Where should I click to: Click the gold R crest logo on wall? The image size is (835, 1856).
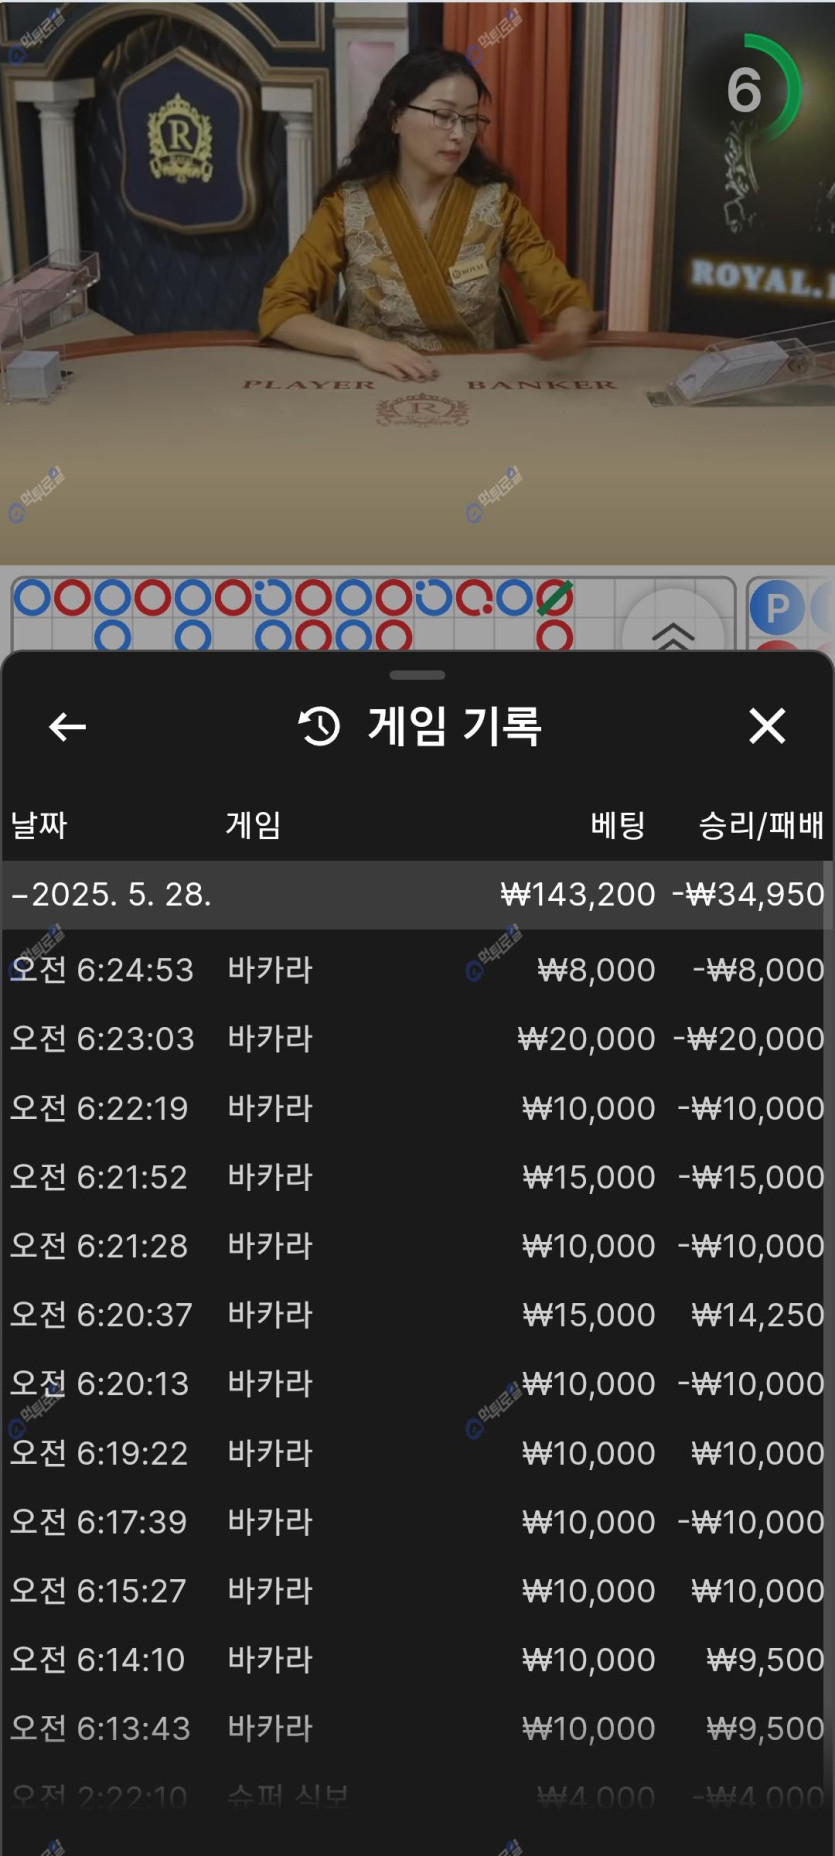tap(180, 137)
